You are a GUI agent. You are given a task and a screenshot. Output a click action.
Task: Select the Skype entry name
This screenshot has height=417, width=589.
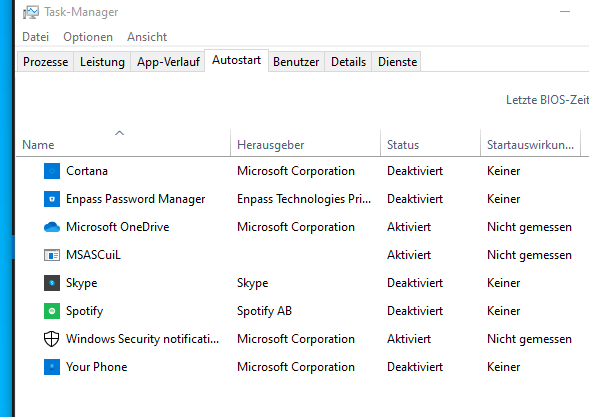82,283
